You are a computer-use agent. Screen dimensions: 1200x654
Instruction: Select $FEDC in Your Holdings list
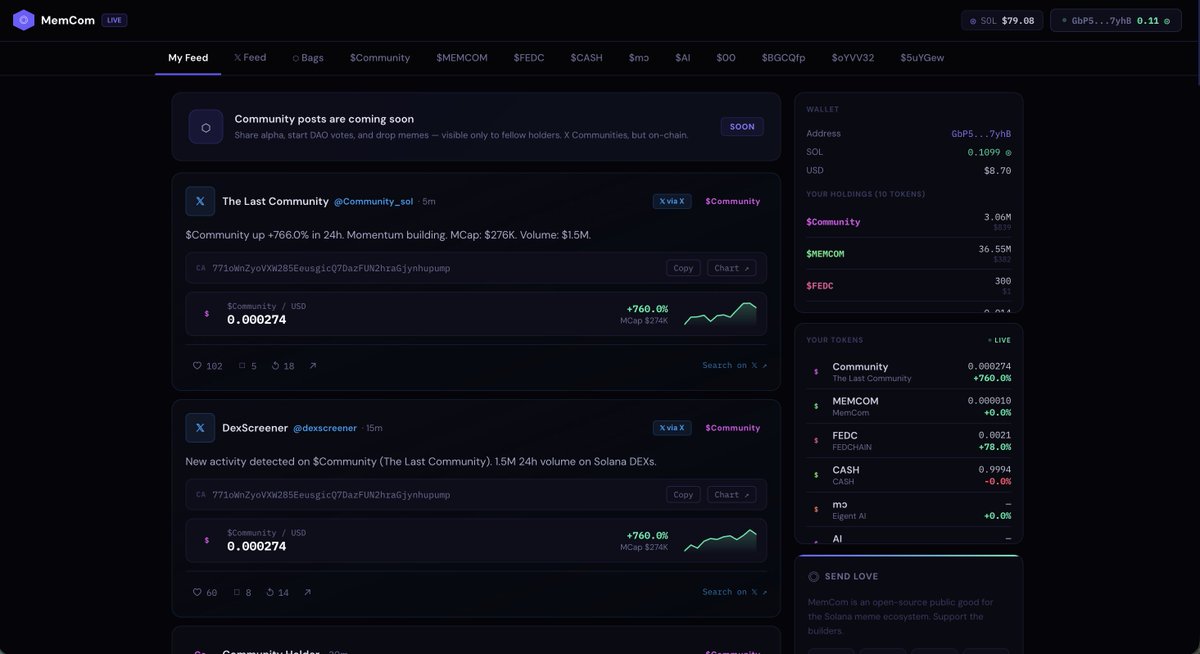908,286
